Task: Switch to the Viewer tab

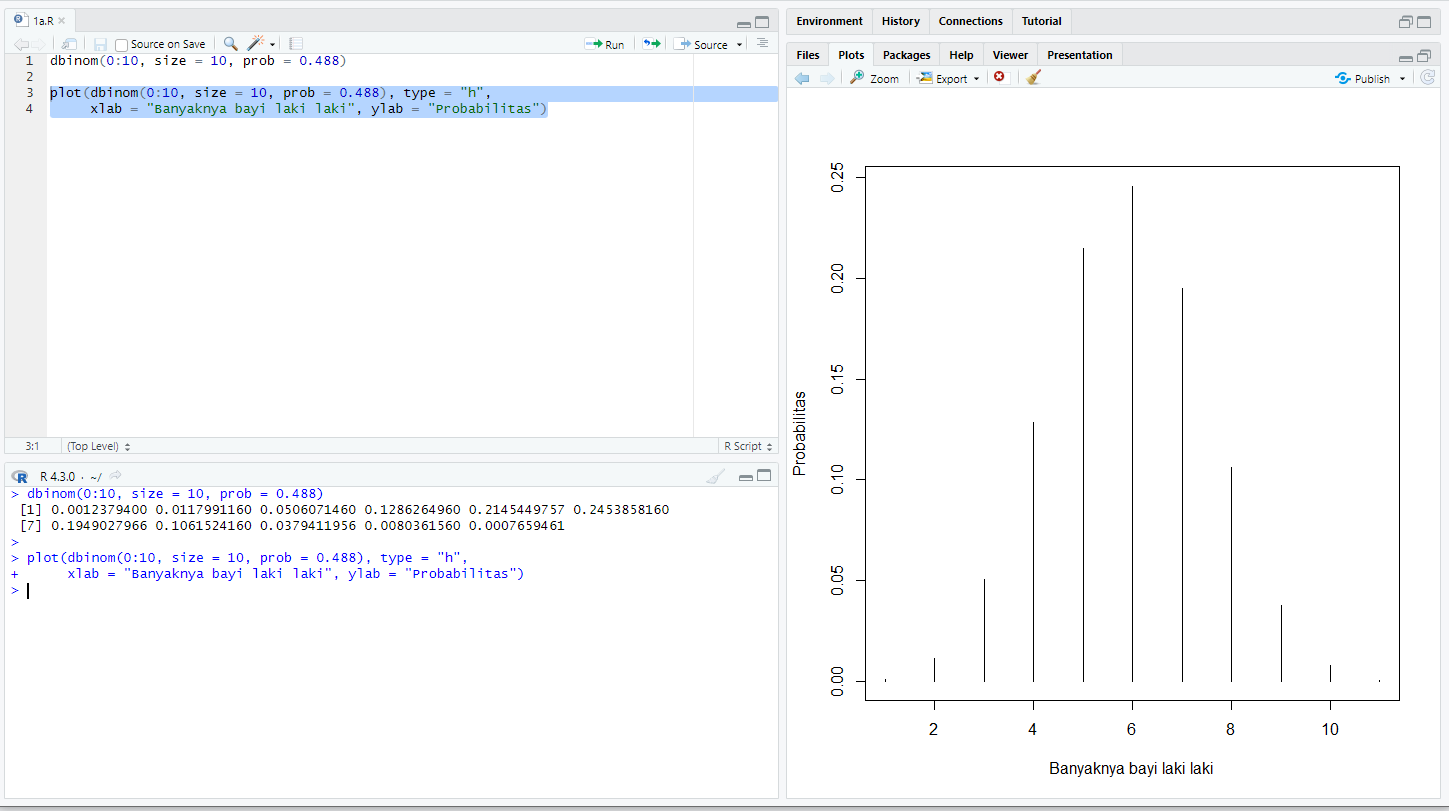Action: coord(1010,55)
